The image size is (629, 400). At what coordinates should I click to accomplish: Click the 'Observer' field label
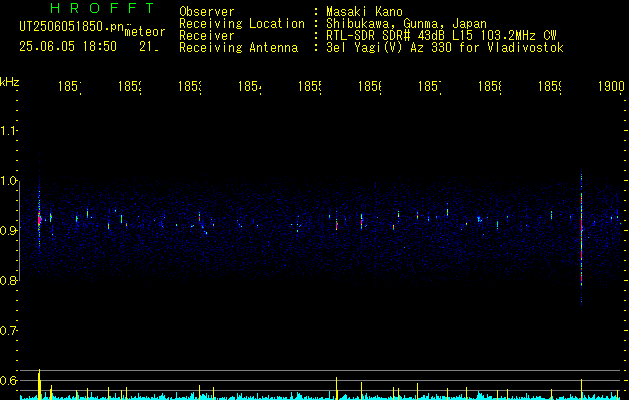click(x=207, y=12)
